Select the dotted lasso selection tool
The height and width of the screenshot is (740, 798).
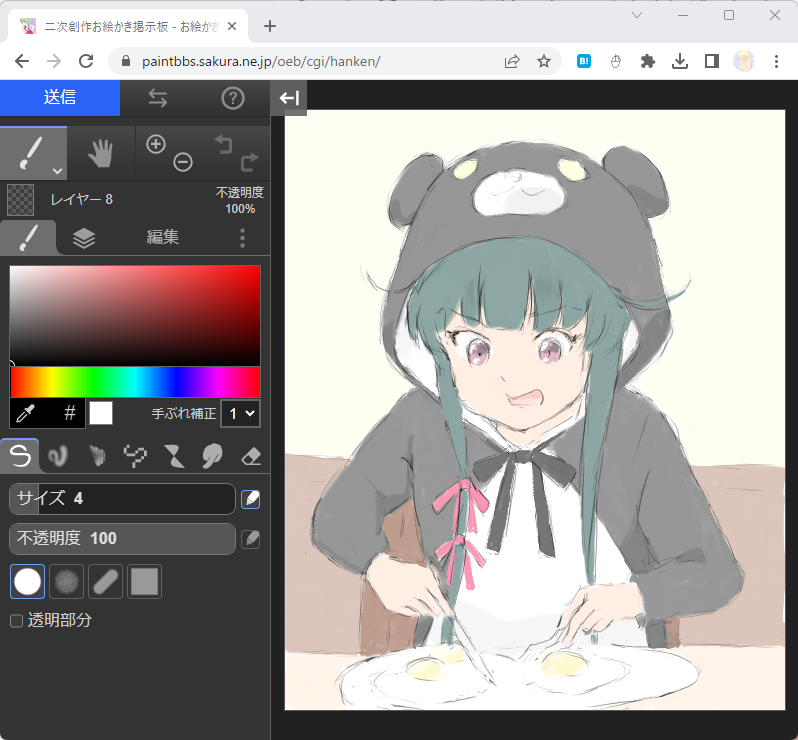135,456
